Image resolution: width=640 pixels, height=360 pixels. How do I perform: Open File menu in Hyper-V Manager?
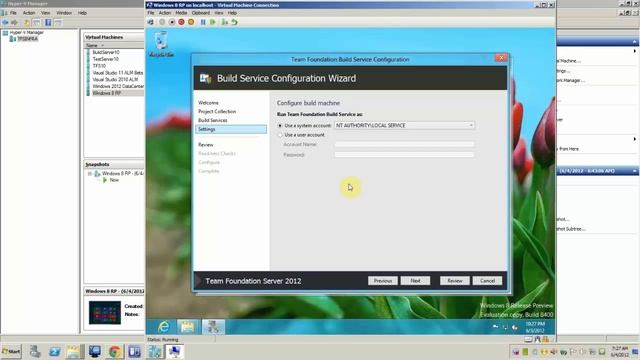coord(13,13)
